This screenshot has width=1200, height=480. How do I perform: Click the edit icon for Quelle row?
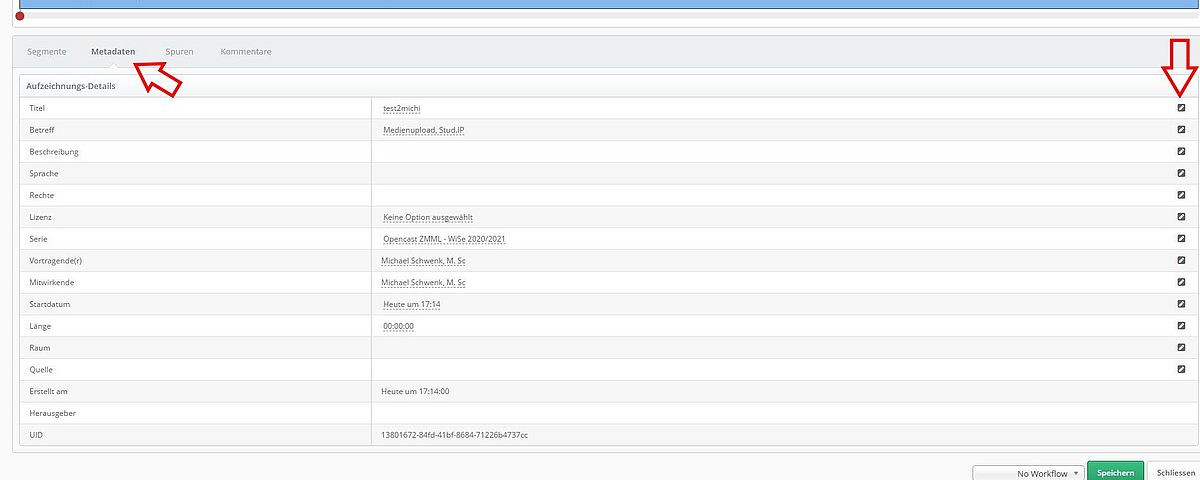click(x=1180, y=369)
